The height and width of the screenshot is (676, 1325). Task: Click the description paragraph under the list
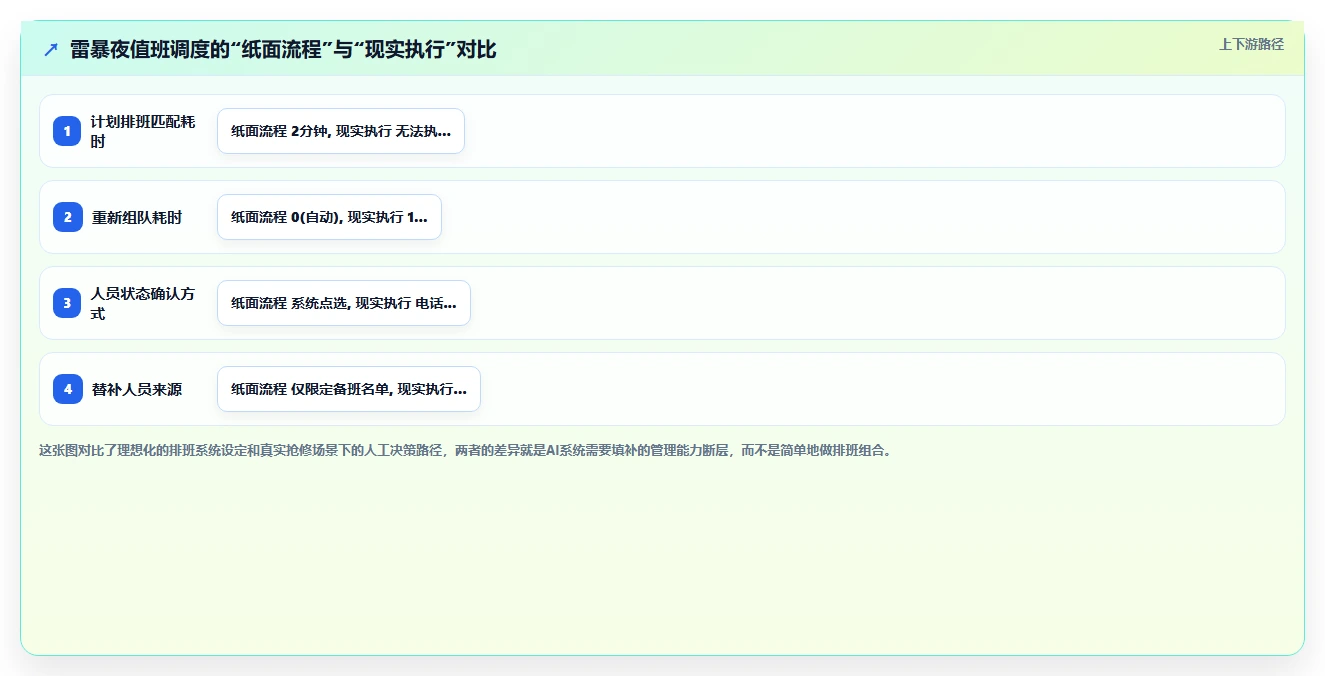[x=465, y=451]
